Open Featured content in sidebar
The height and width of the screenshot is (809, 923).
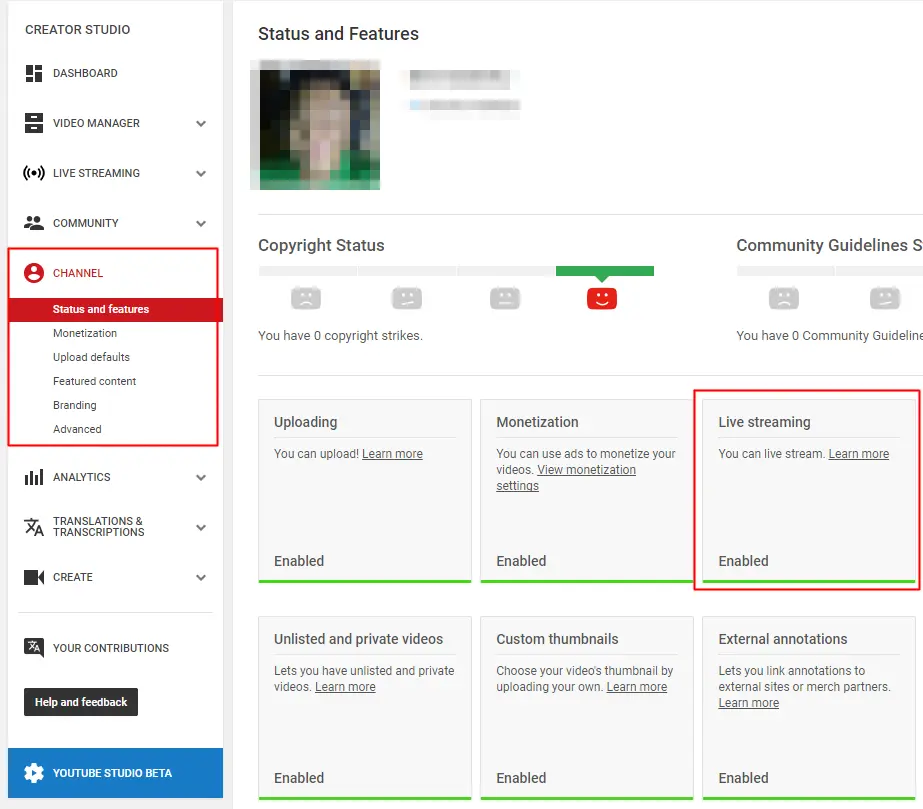(94, 381)
